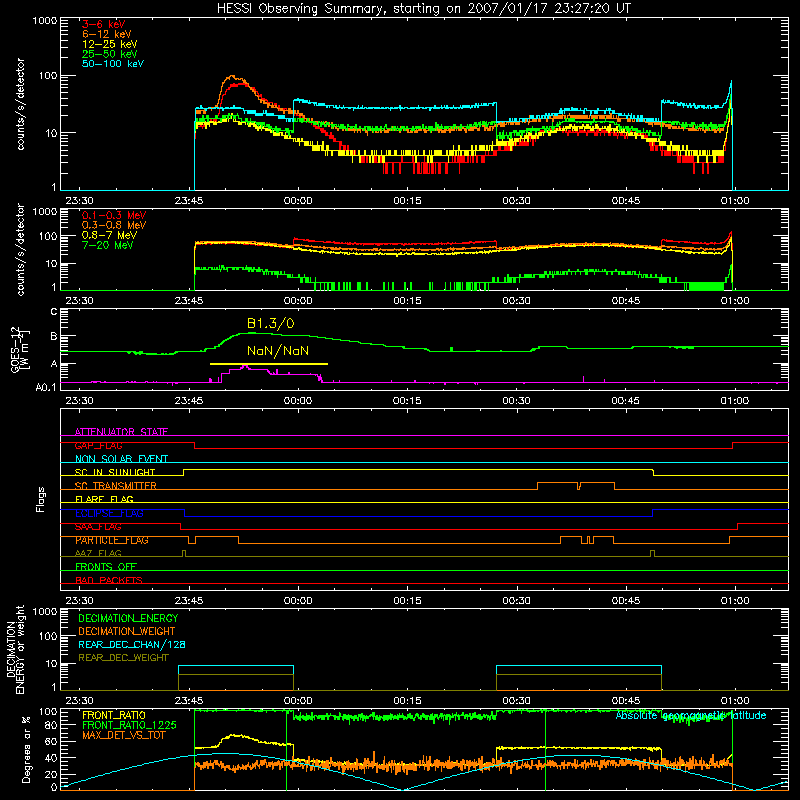Screen dimensions: 800x800
Task: Click the FRONT_RATIO legend entry
Action: coord(114,715)
